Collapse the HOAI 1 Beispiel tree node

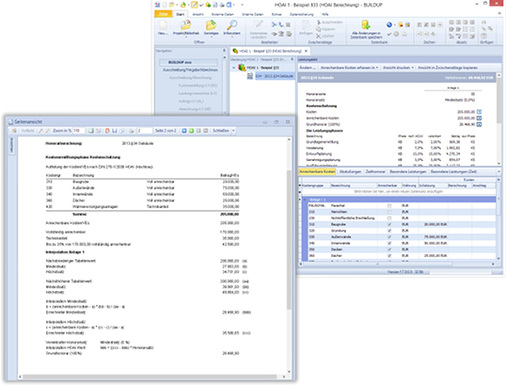(234, 68)
